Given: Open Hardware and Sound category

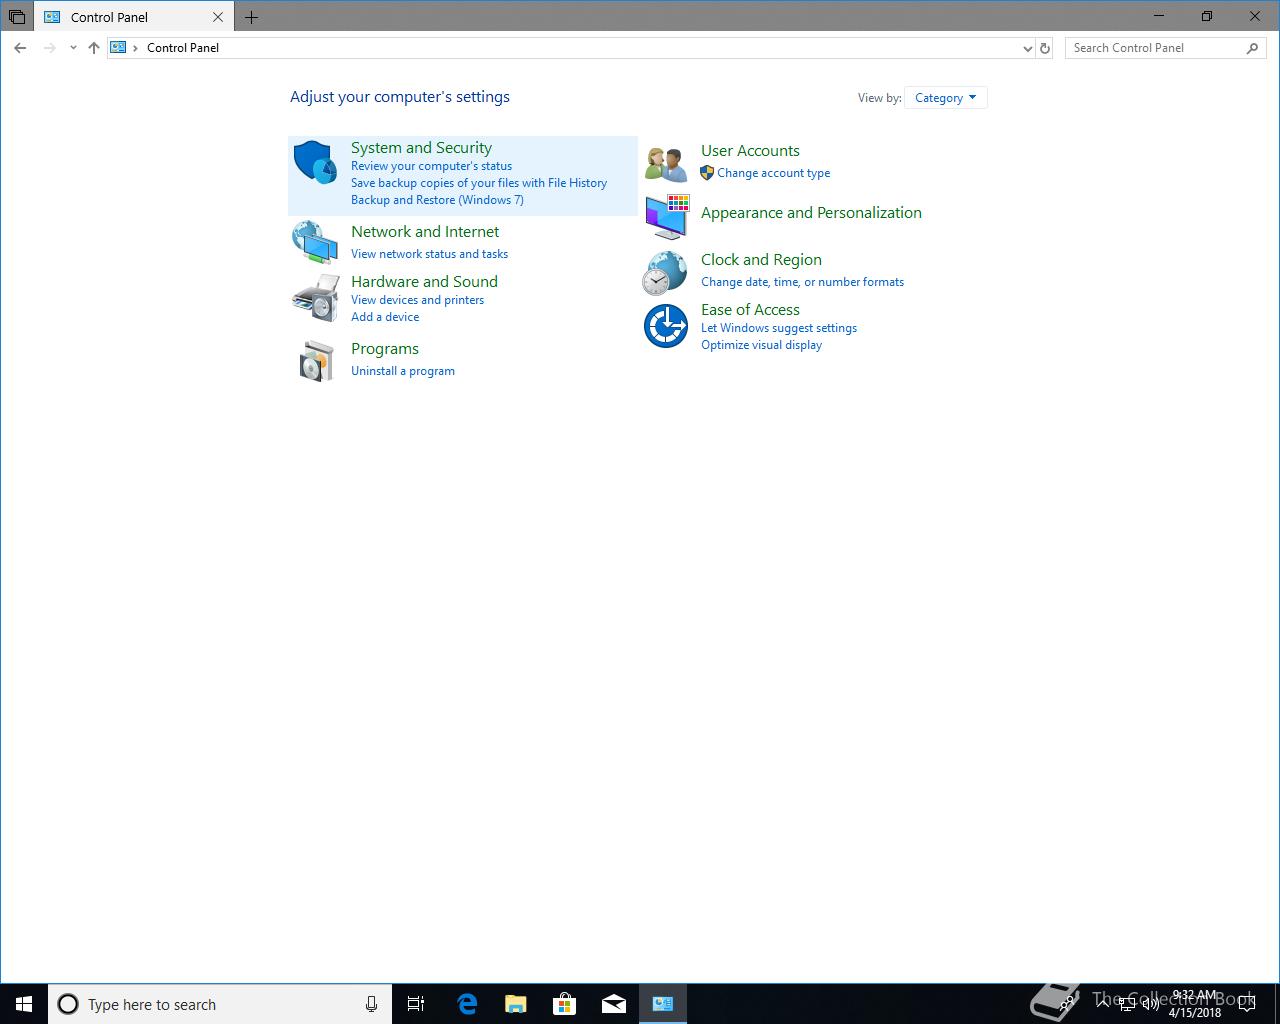Looking at the screenshot, I should click(424, 281).
